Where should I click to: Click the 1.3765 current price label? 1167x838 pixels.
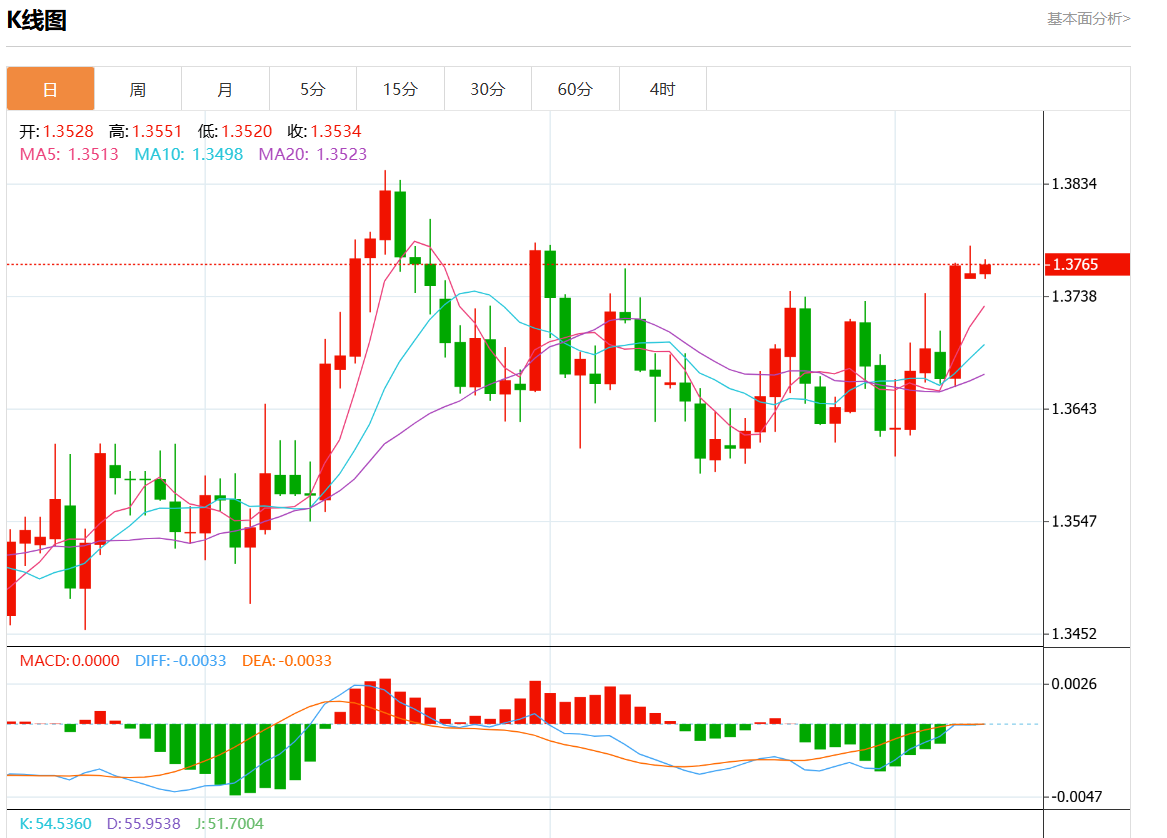(1087, 264)
